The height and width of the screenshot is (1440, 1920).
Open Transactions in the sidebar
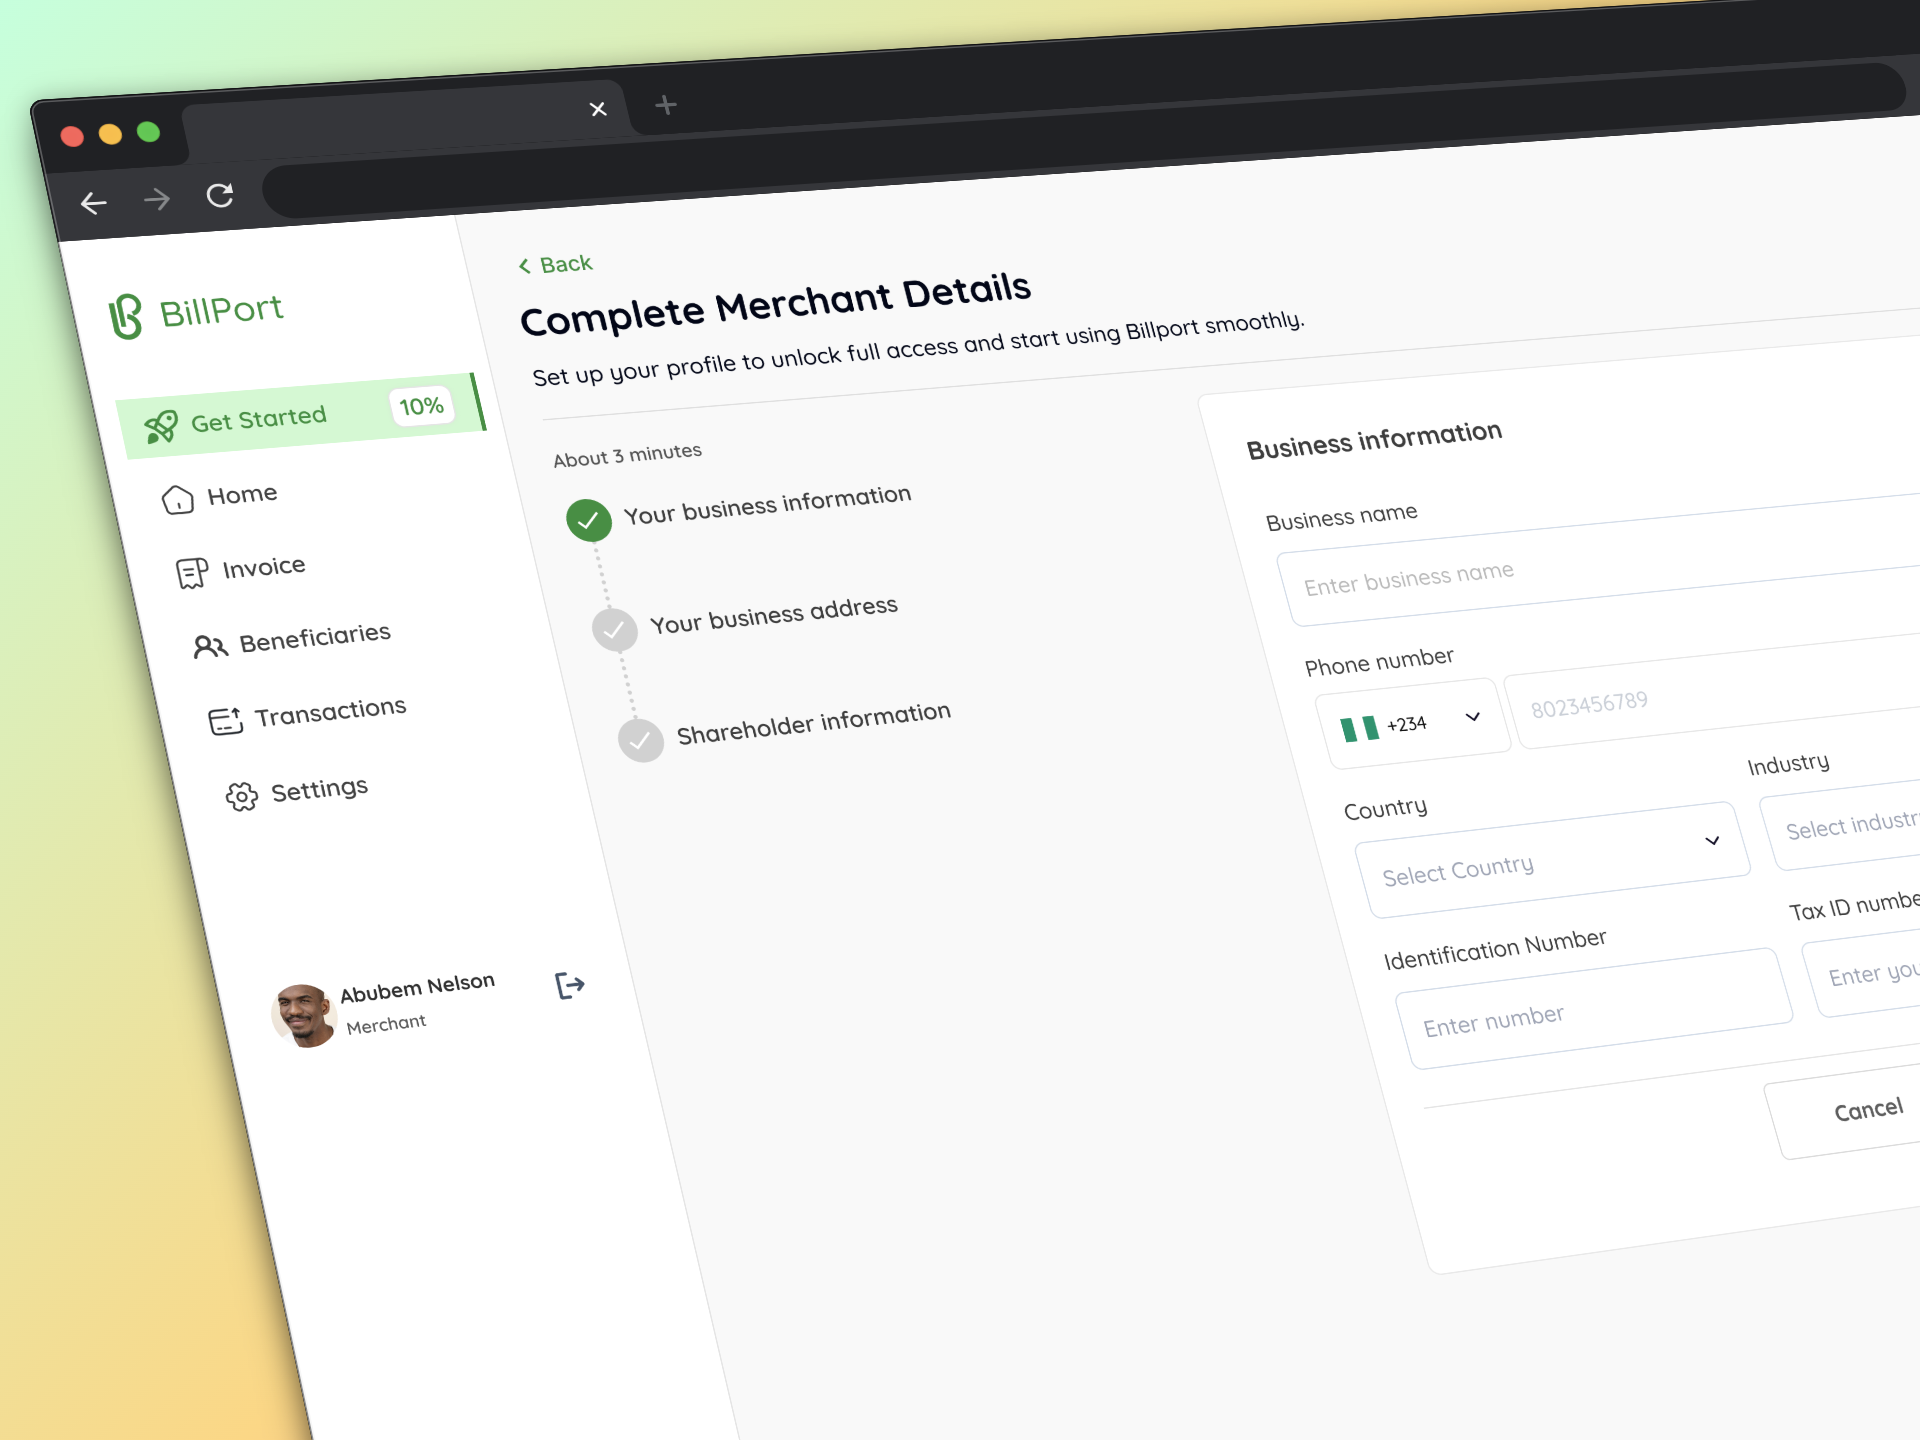tap(308, 714)
